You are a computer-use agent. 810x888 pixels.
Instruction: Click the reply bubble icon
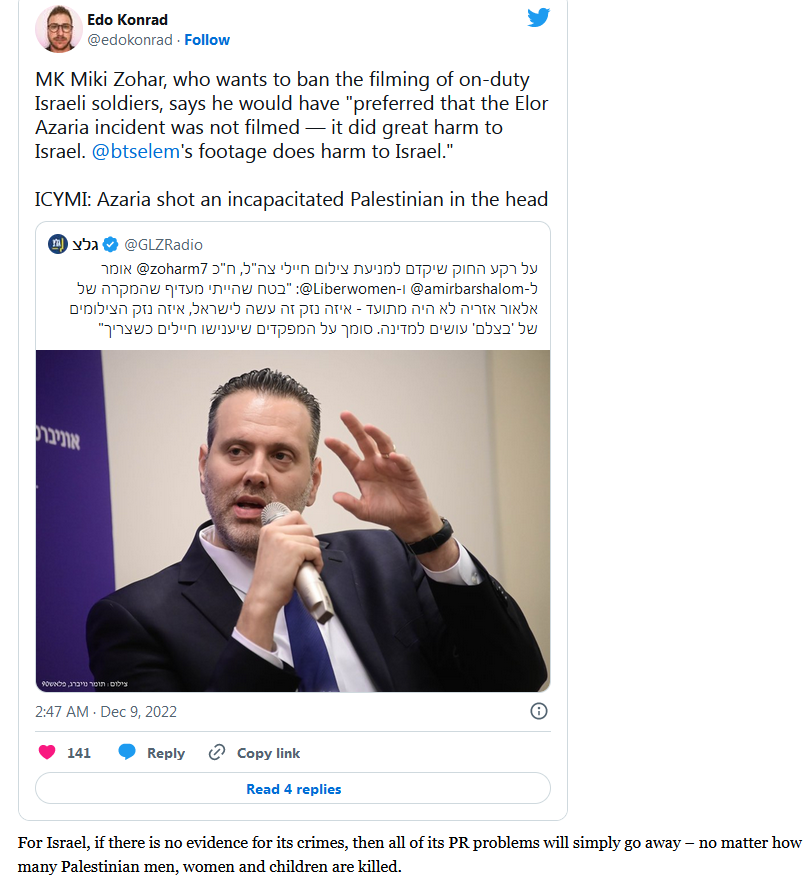point(127,752)
